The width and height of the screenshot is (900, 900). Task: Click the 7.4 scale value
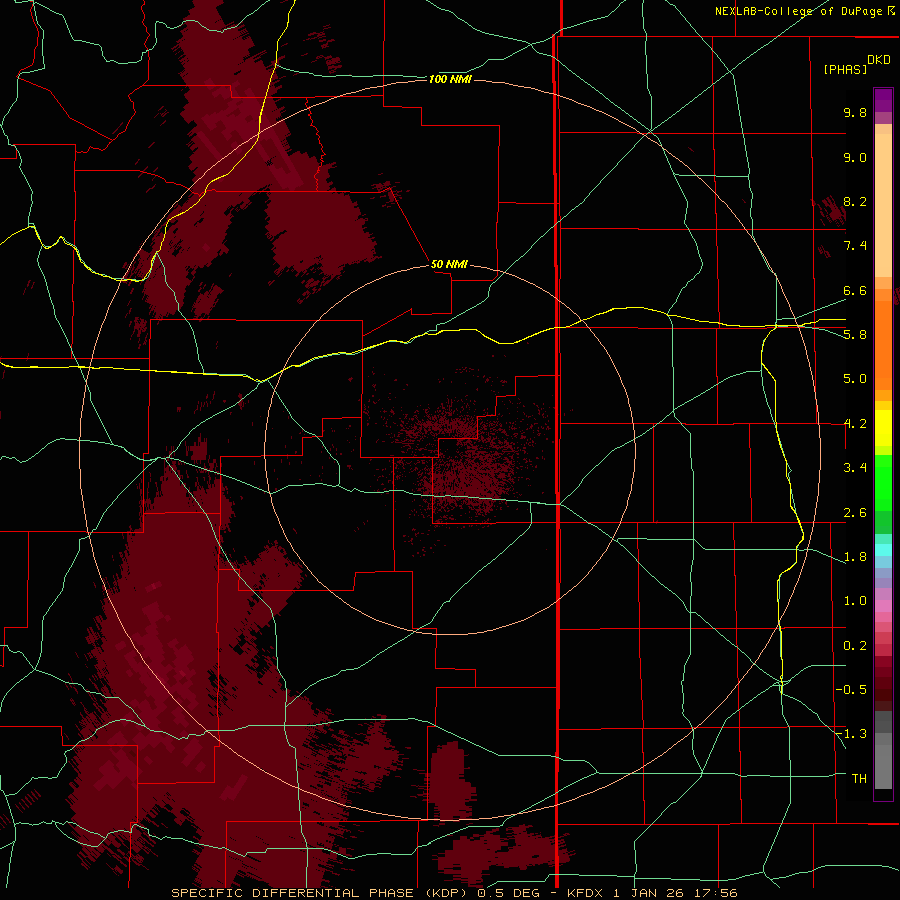point(855,246)
